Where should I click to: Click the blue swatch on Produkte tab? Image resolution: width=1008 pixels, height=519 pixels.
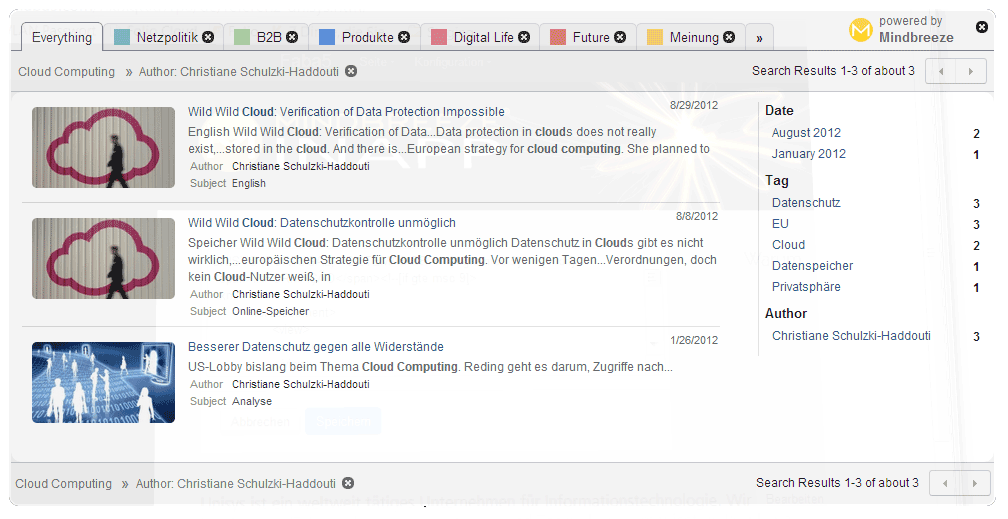coord(326,38)
